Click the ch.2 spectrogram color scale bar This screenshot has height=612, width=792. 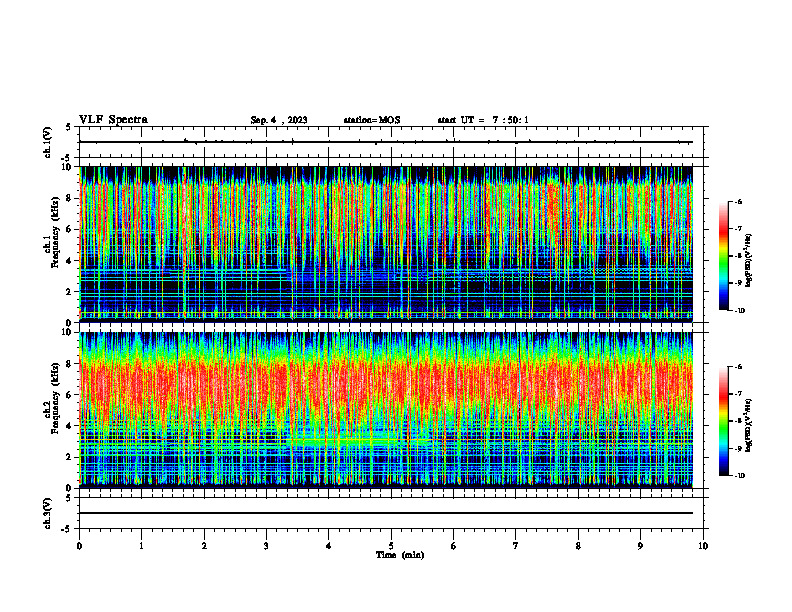(x=724, y=421)
